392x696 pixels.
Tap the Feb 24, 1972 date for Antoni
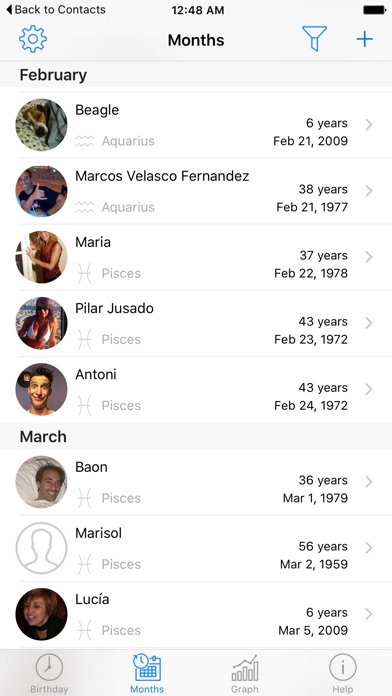pyautogui.click(x=311, y=406)
